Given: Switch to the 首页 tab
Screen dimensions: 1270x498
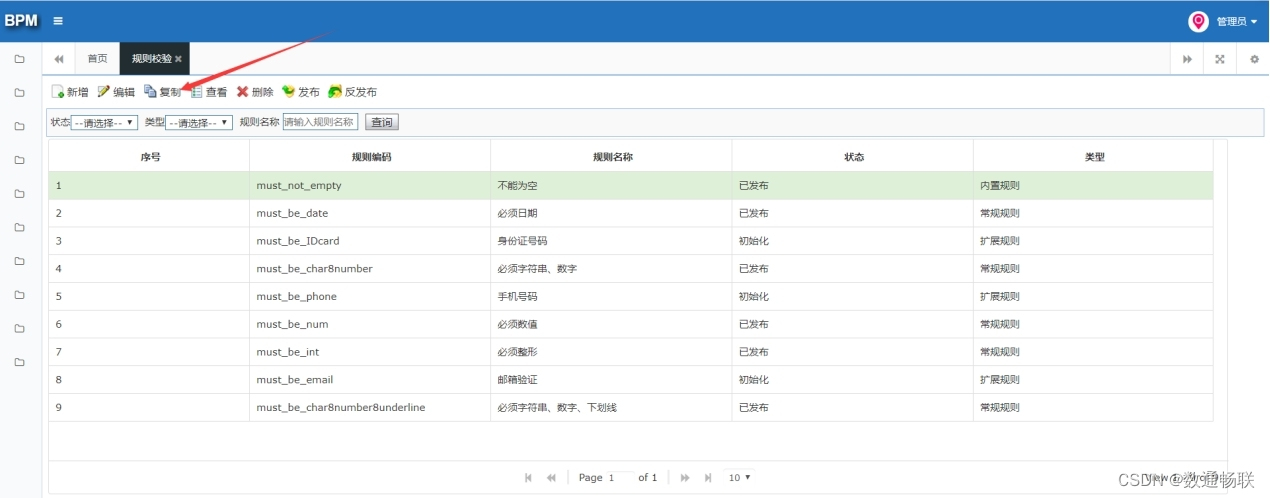Looking at the screenshot, I should coord(97,59).
